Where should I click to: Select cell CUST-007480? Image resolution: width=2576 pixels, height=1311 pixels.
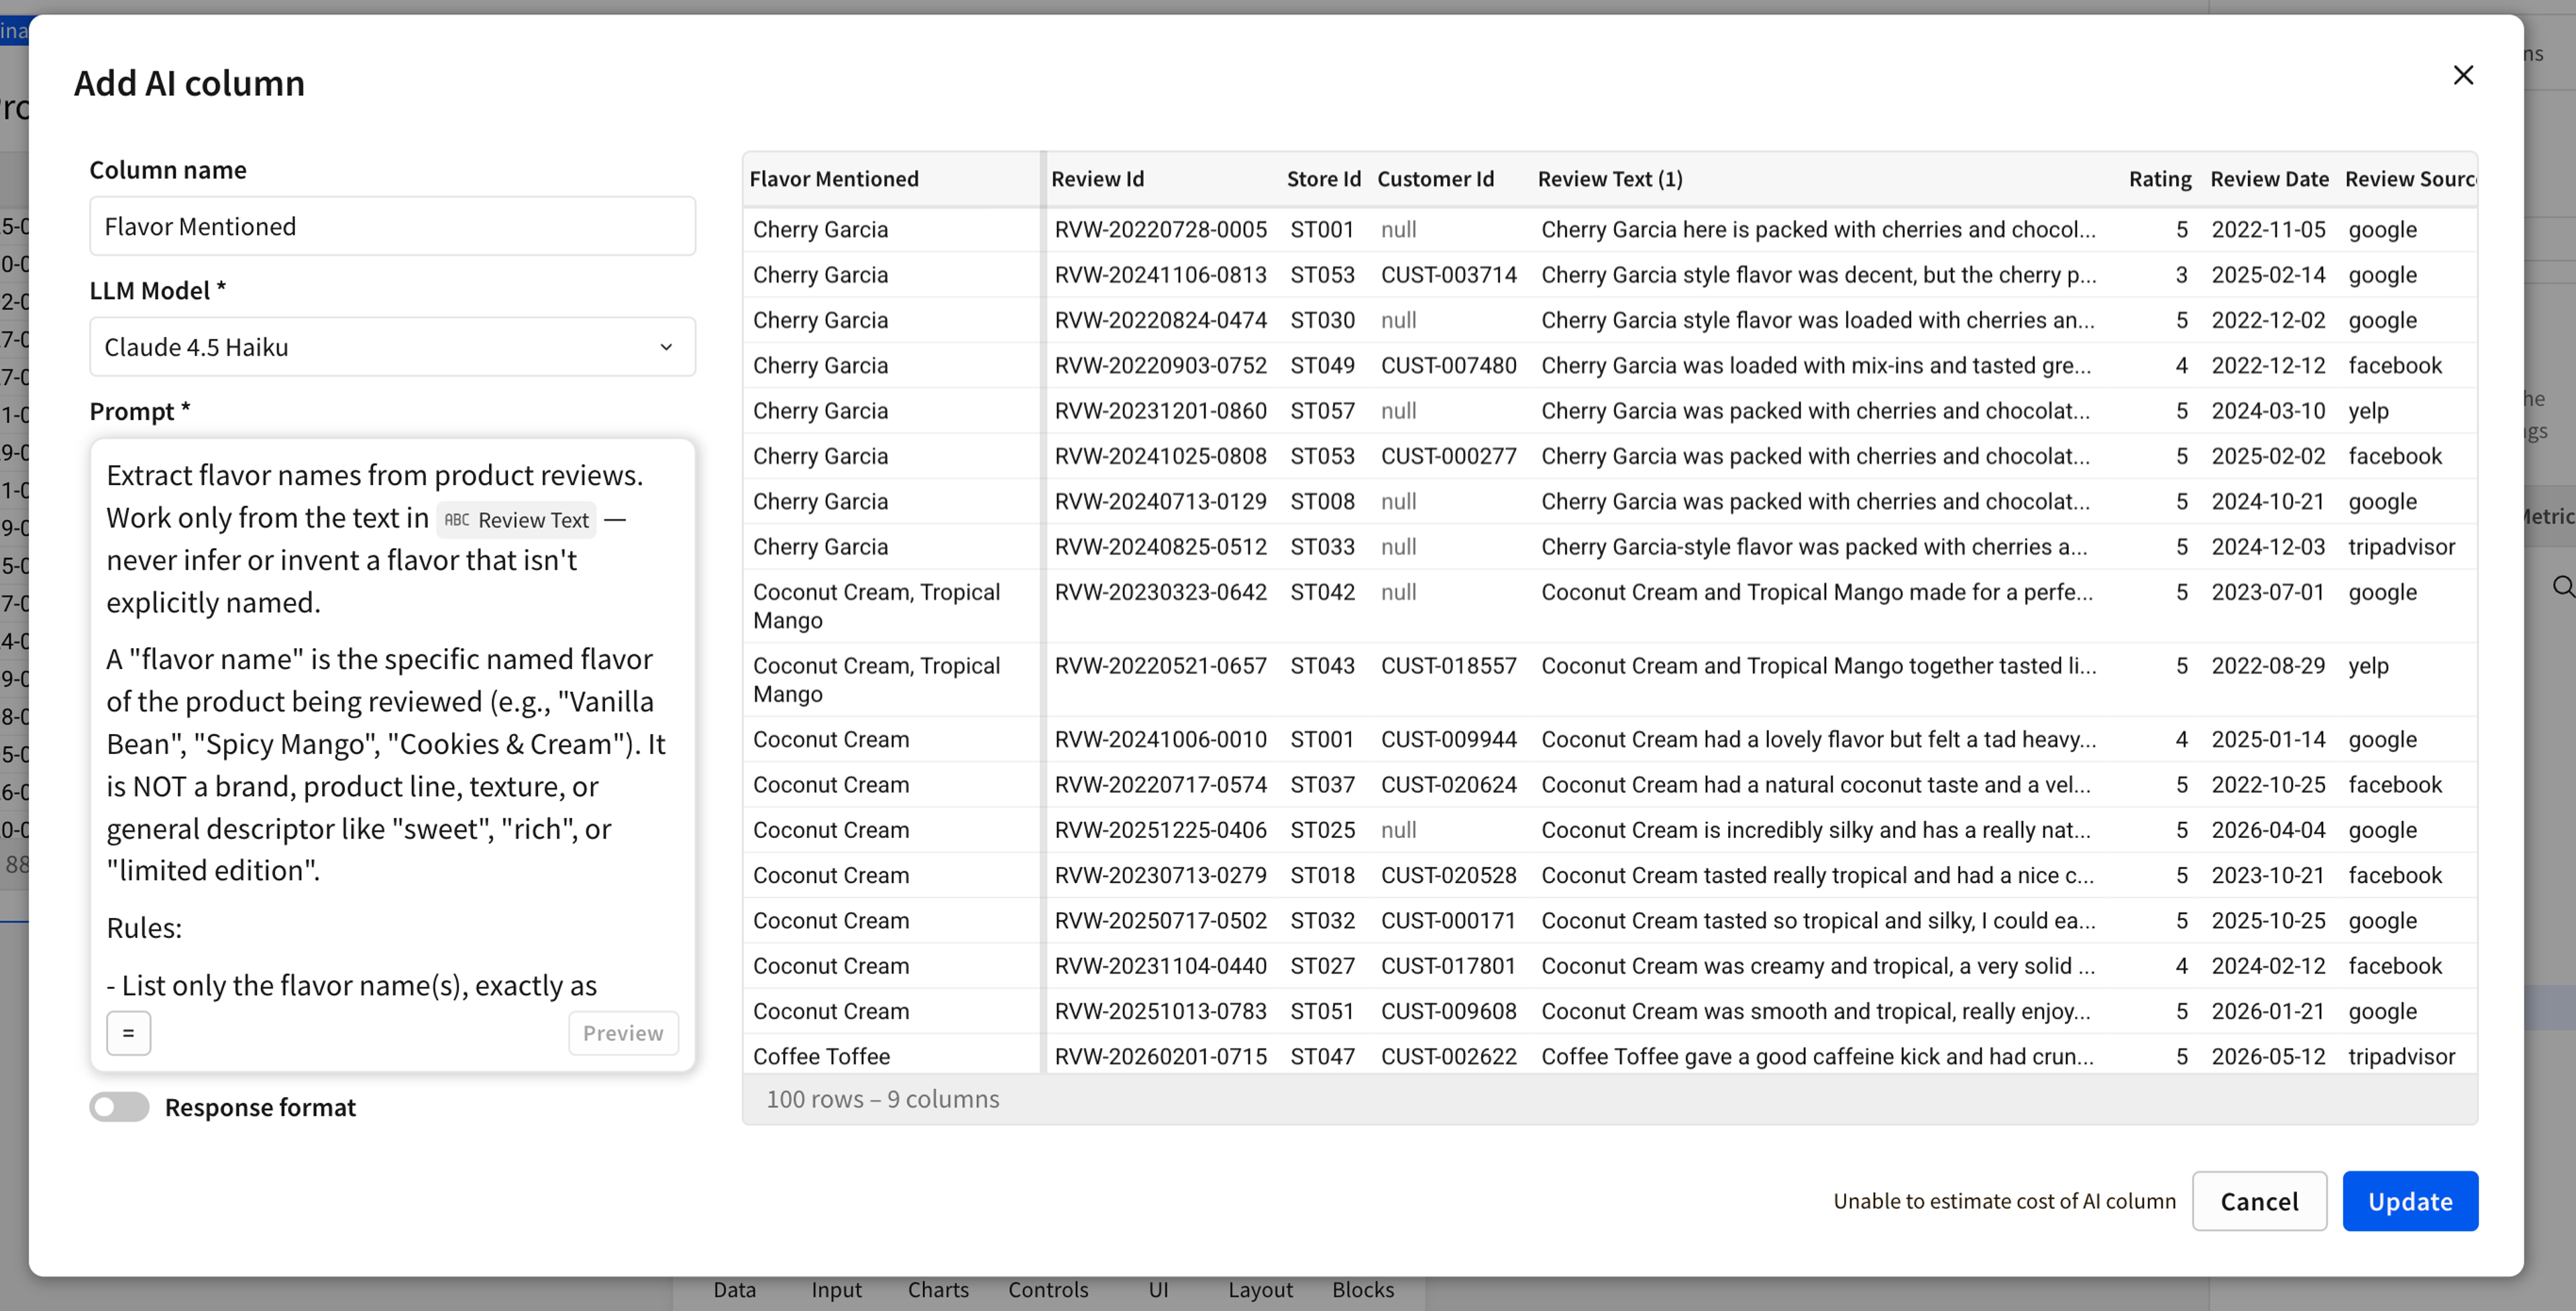click(x=1448, y=365)
